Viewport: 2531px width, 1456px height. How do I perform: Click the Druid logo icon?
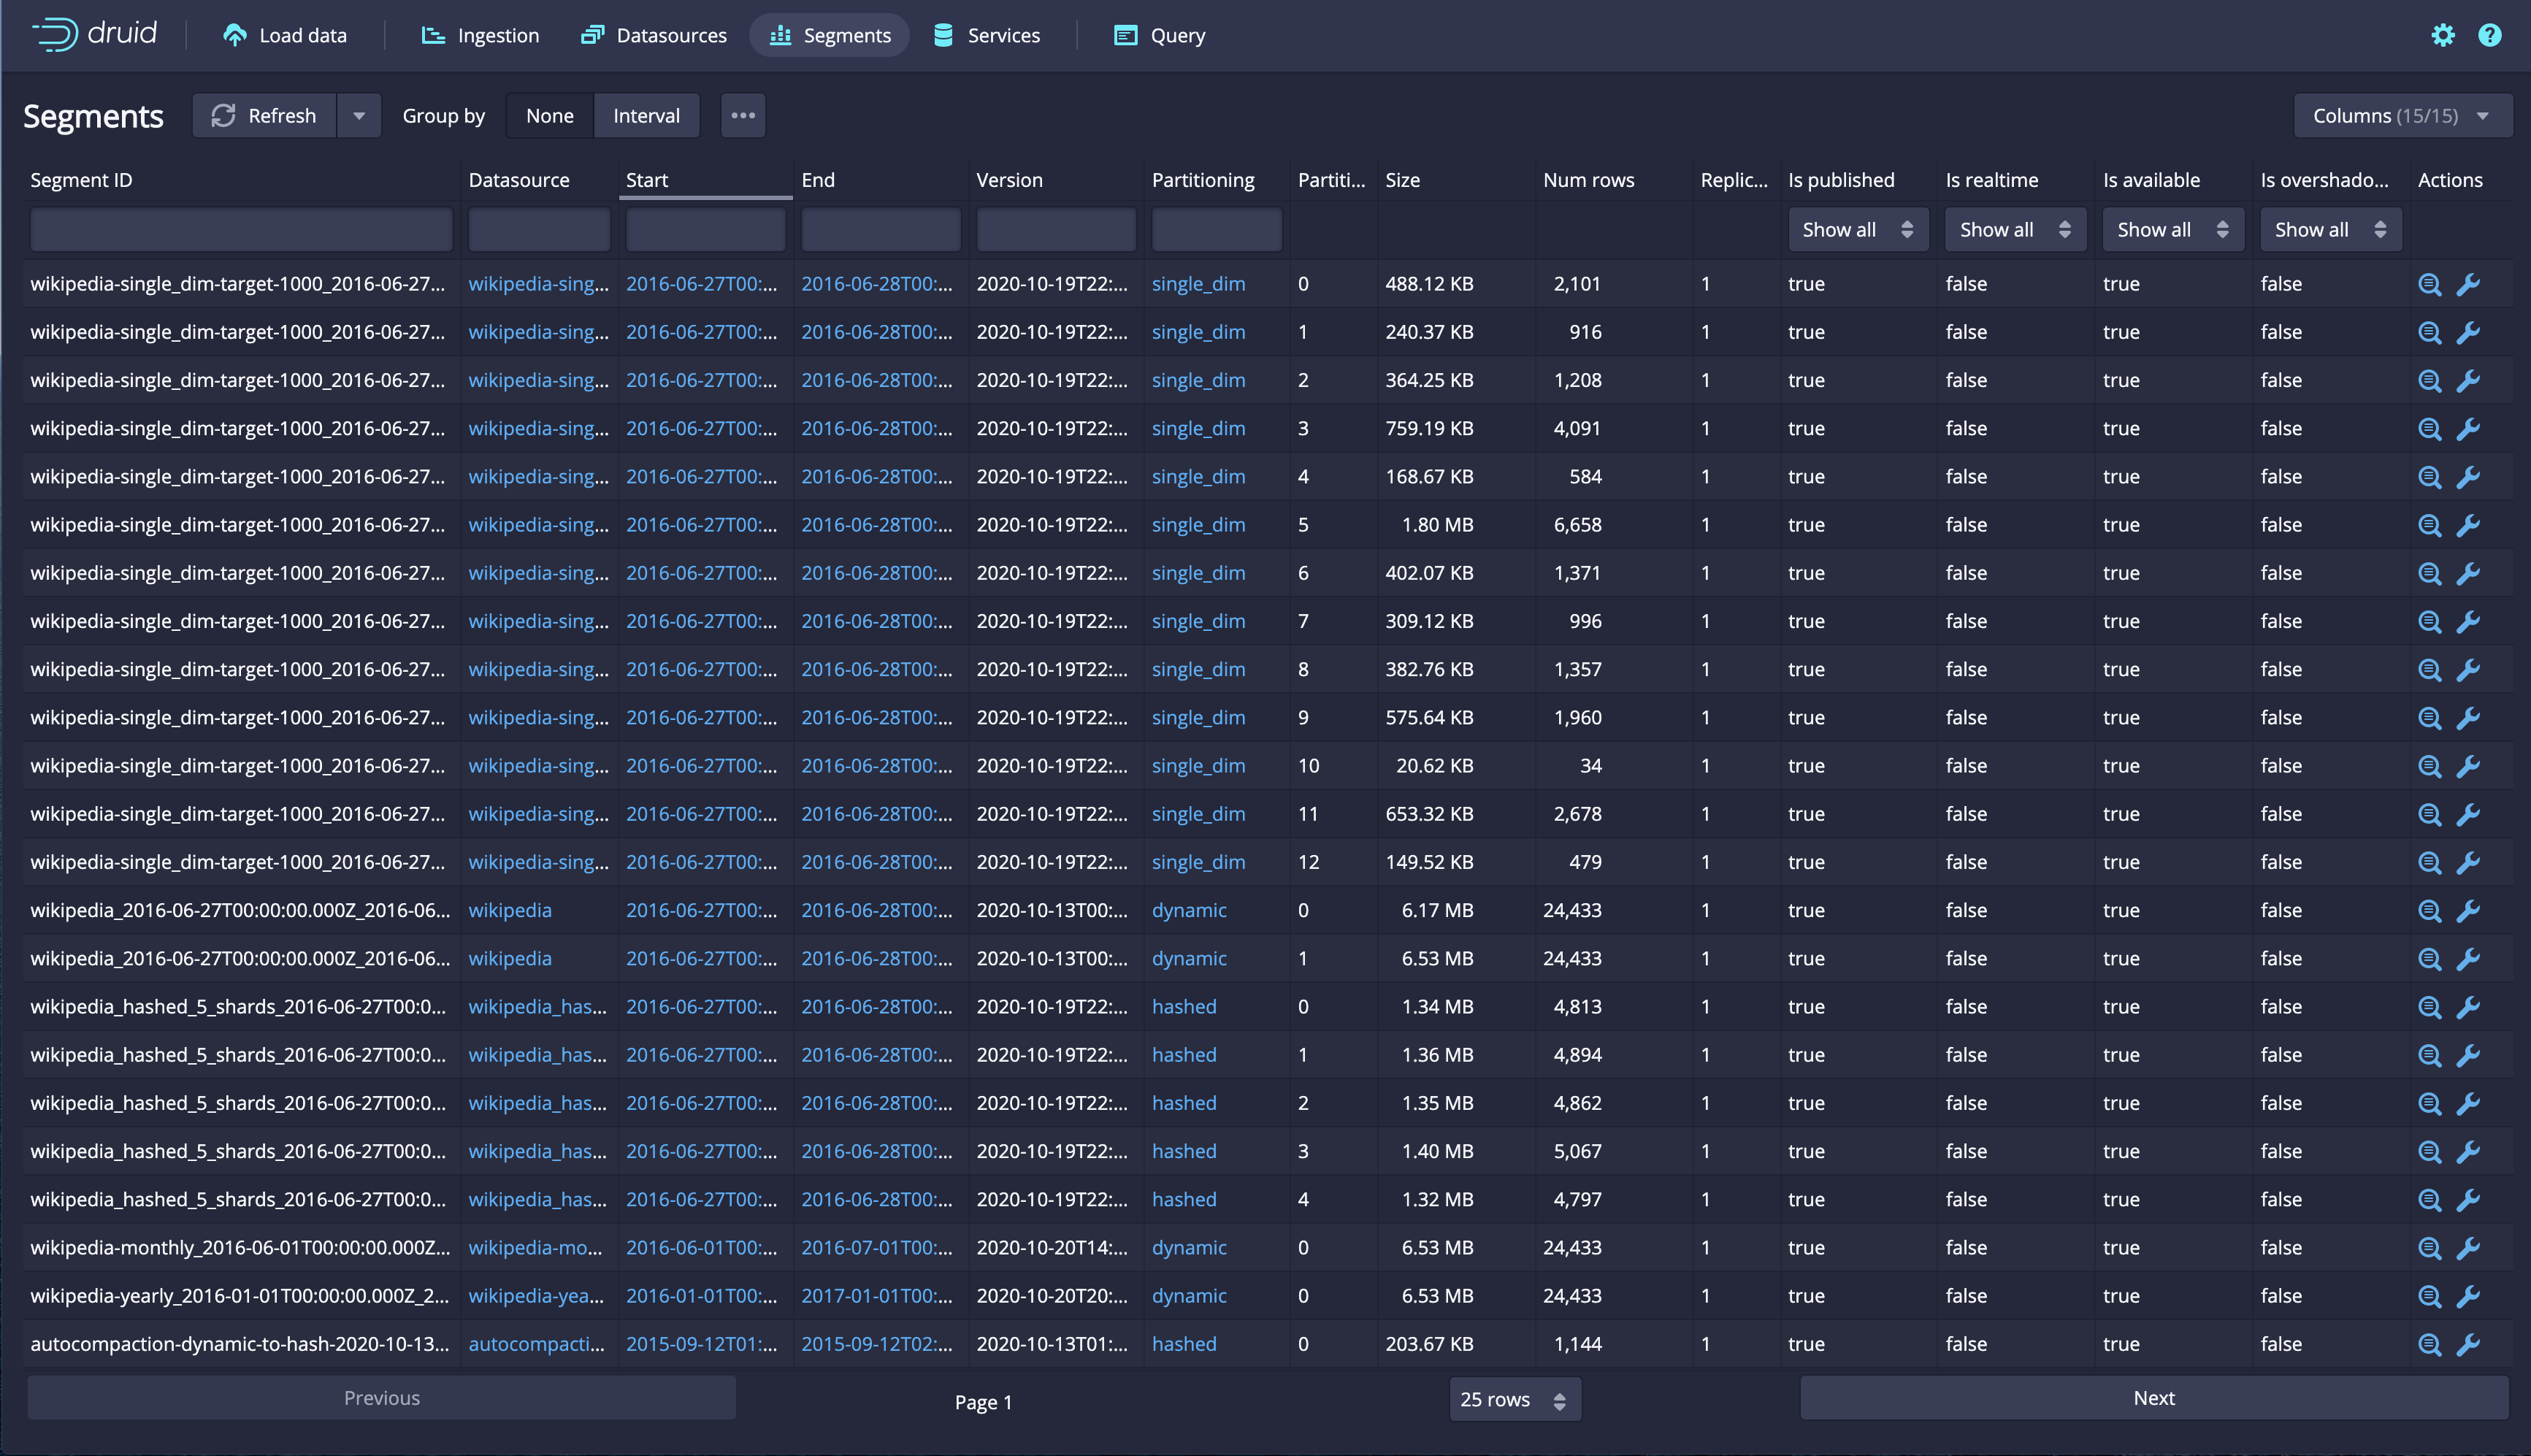point(55,35)
